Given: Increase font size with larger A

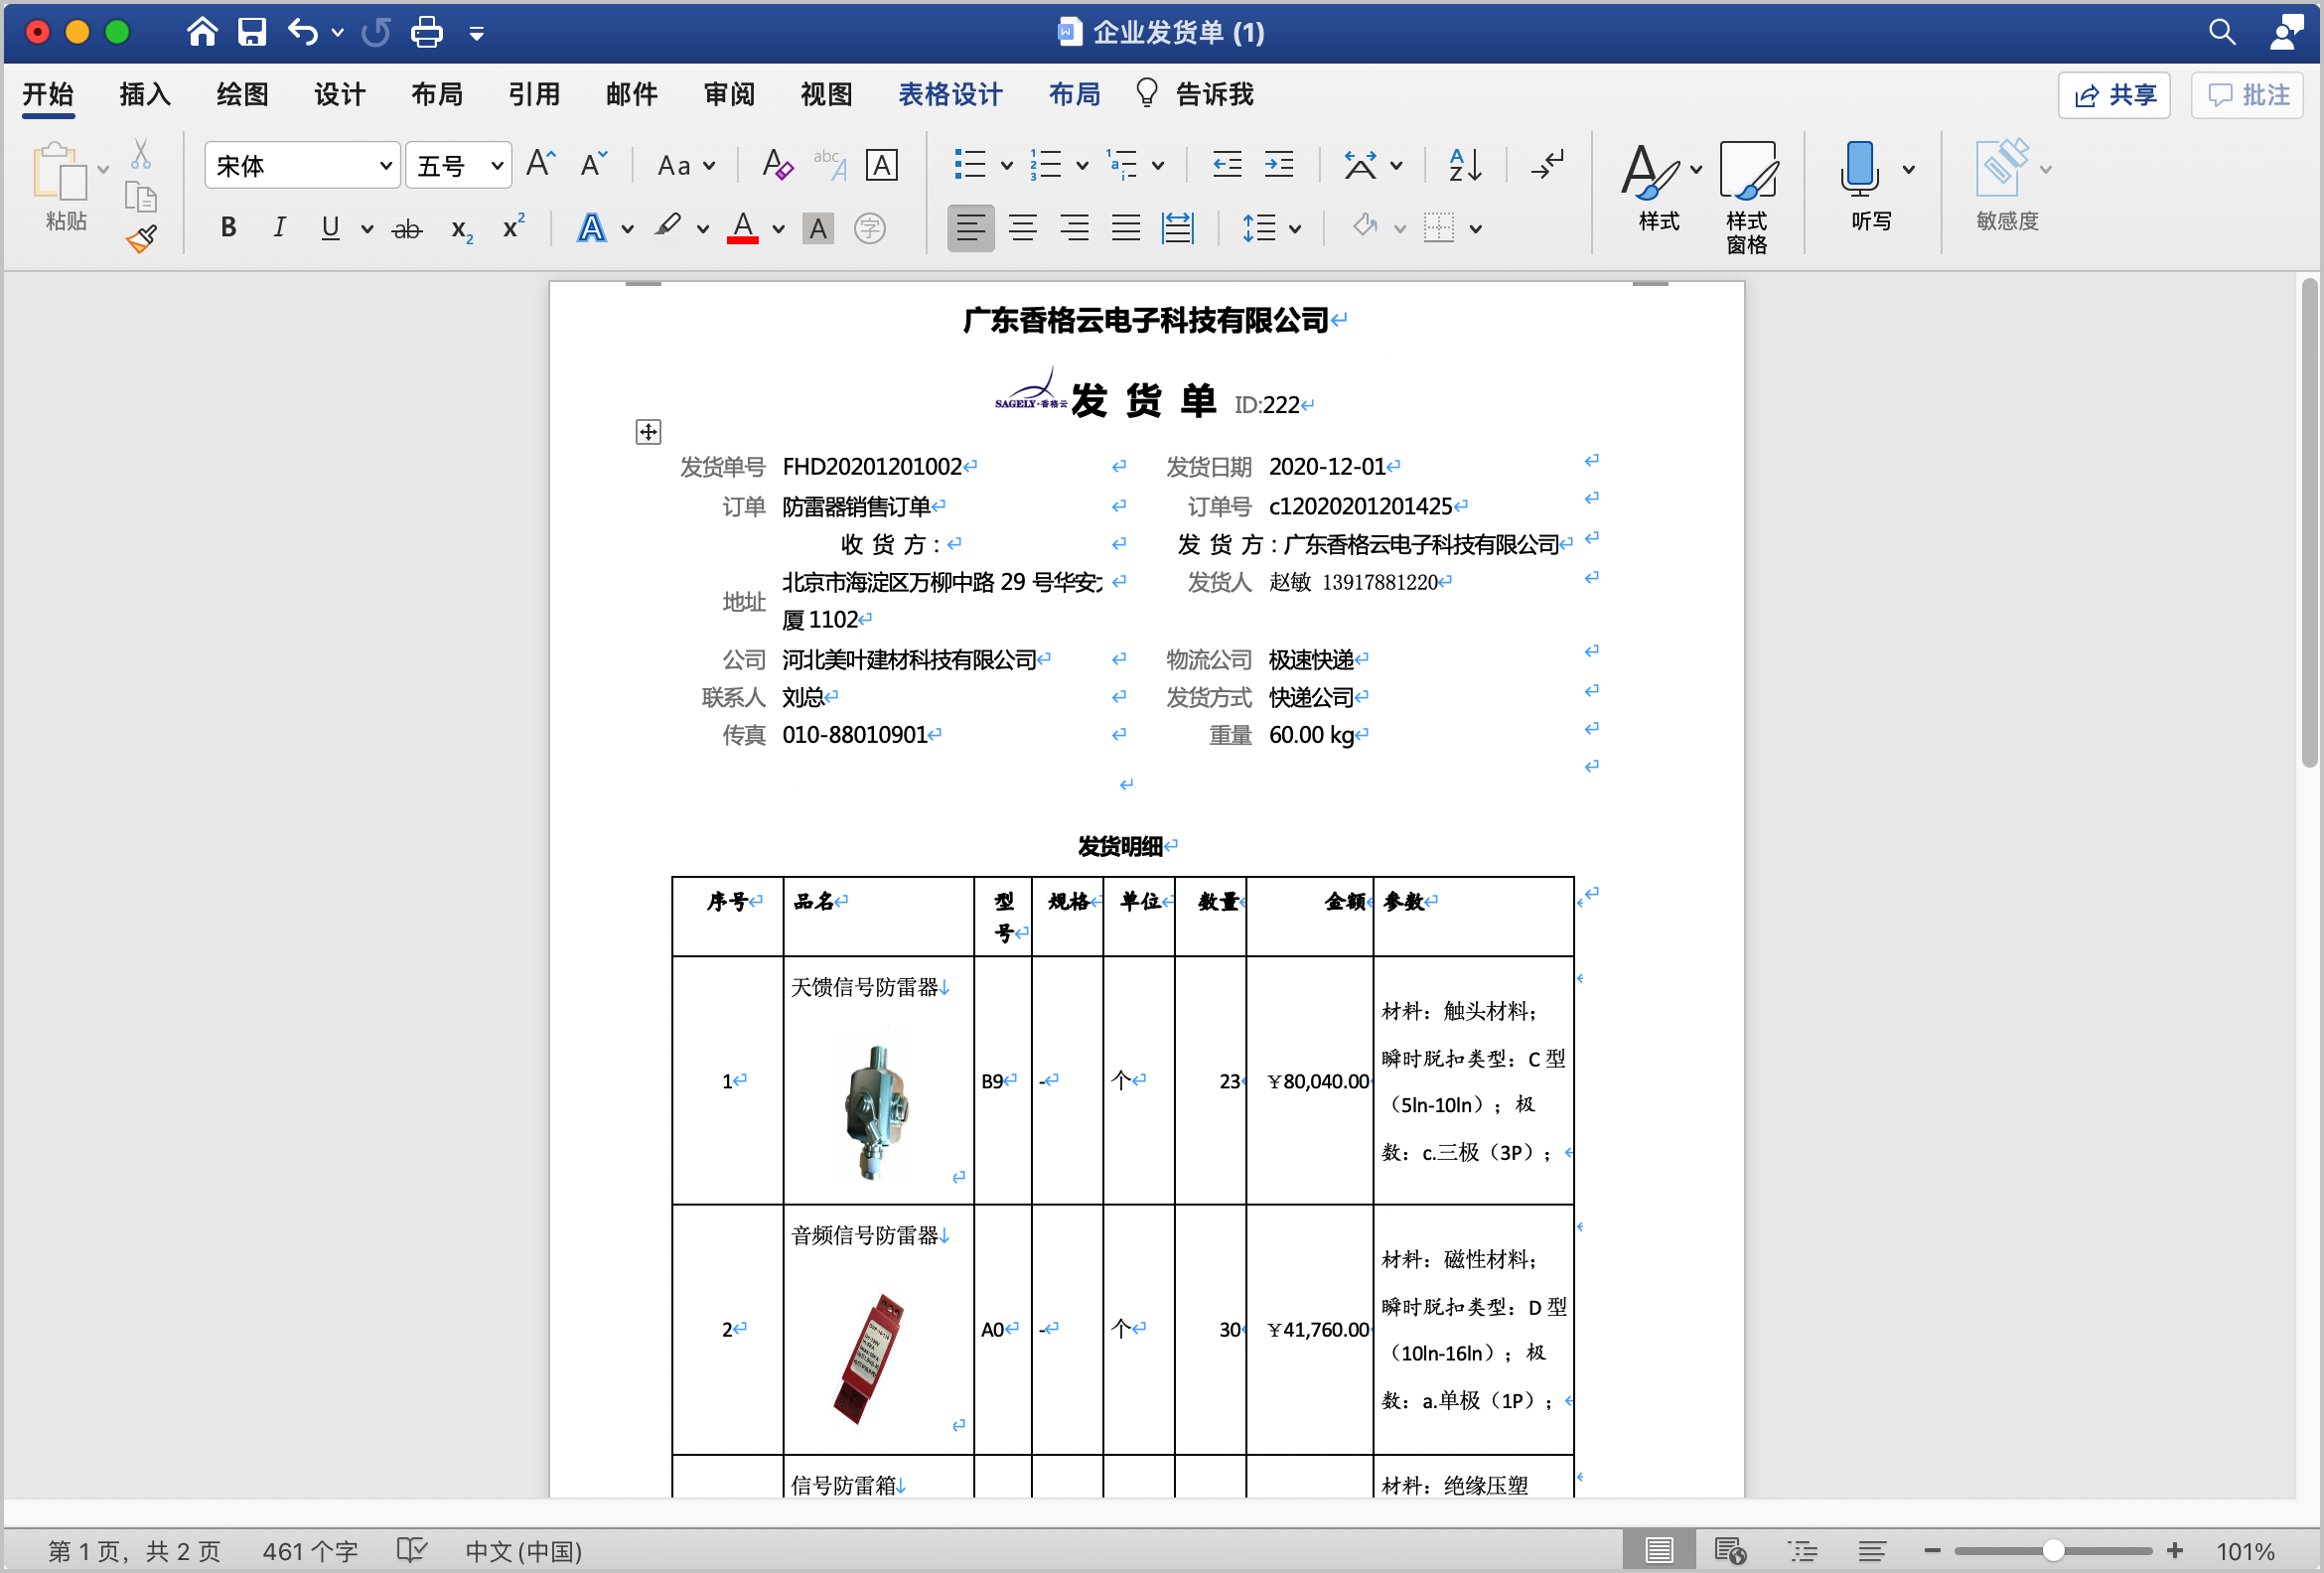Looking at the screenshot, I should point(541,163).
